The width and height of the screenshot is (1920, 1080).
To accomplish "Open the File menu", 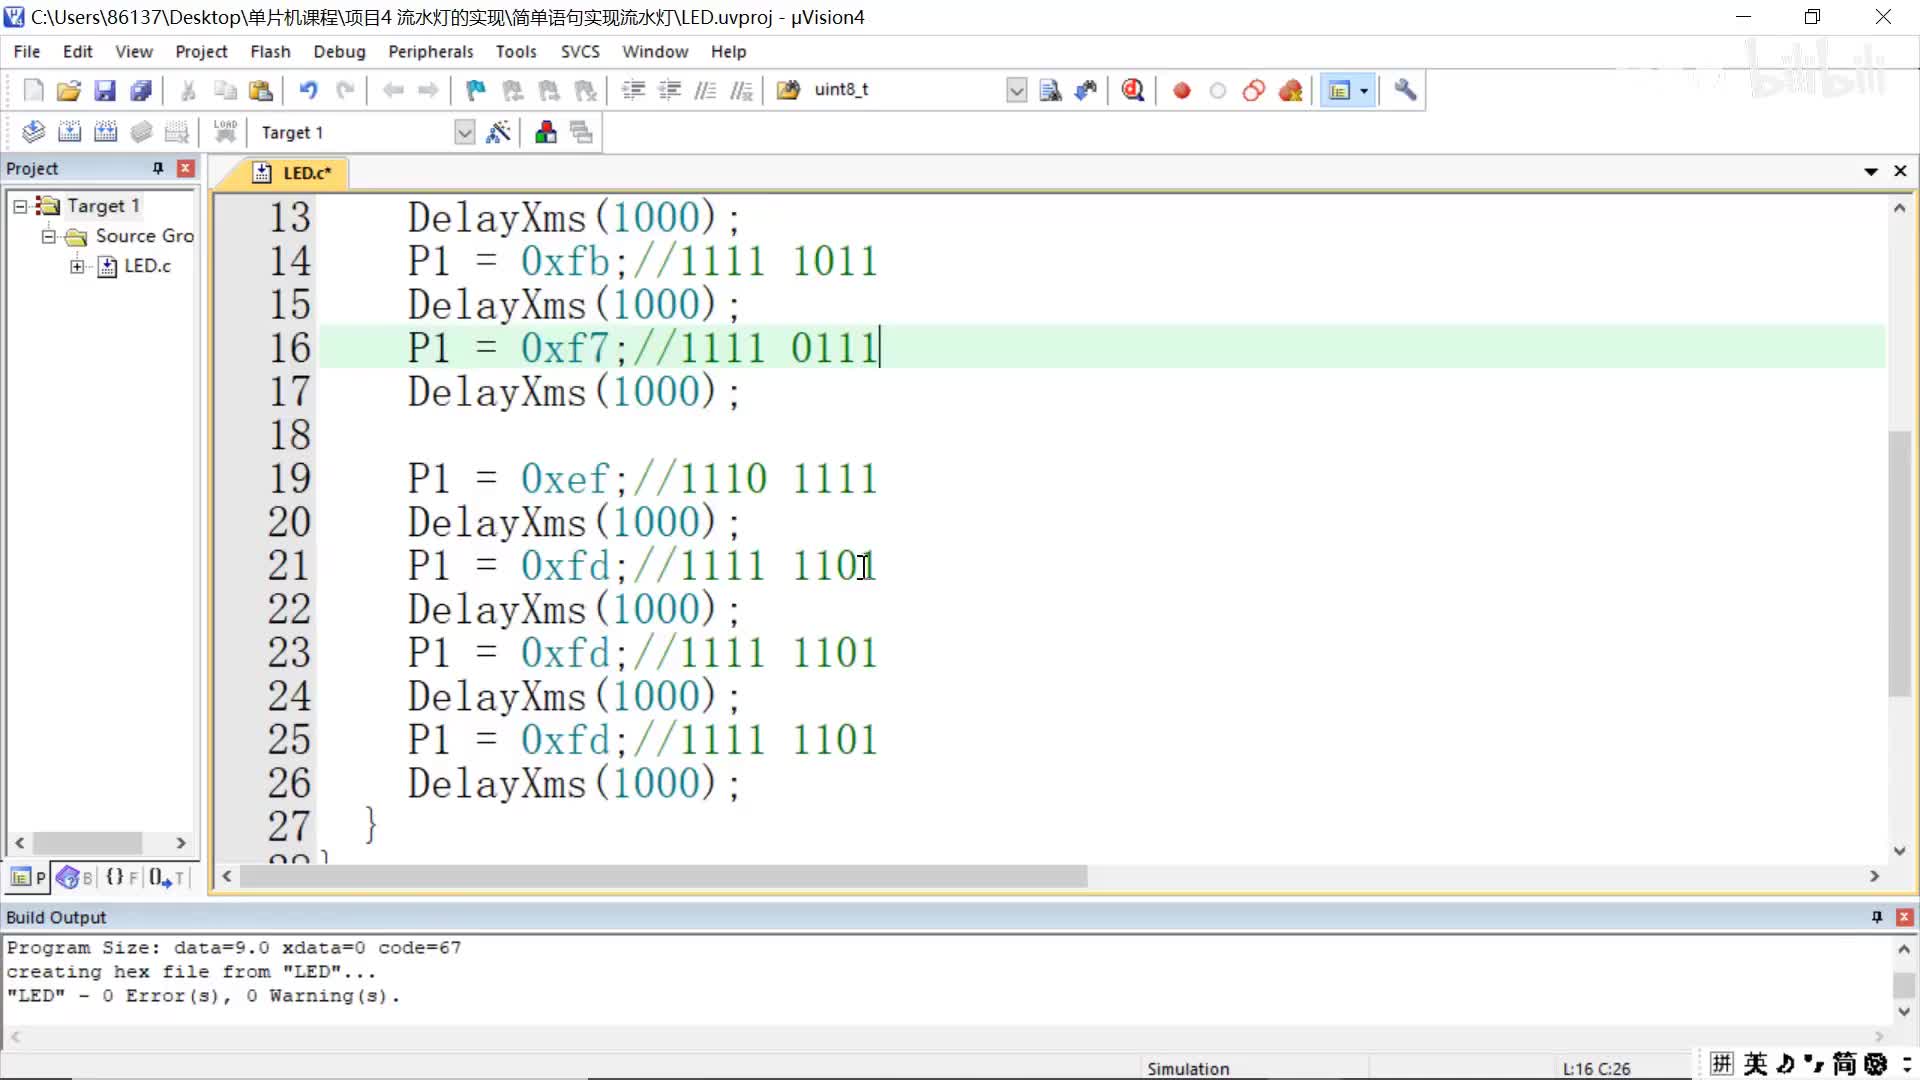I will click(x=27, y=51).
